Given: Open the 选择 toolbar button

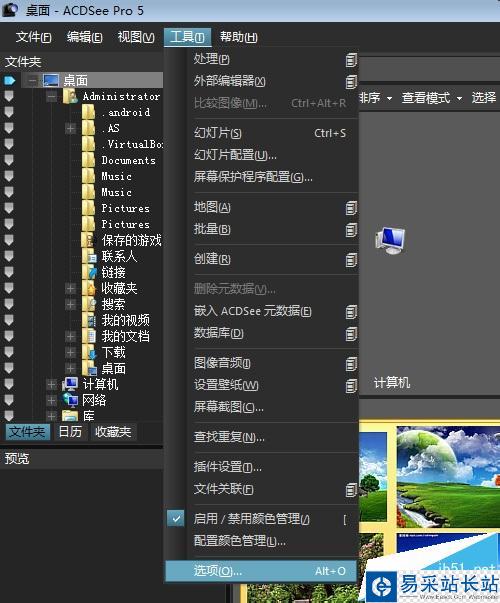Looking at the screenshot, I should 484,98.
